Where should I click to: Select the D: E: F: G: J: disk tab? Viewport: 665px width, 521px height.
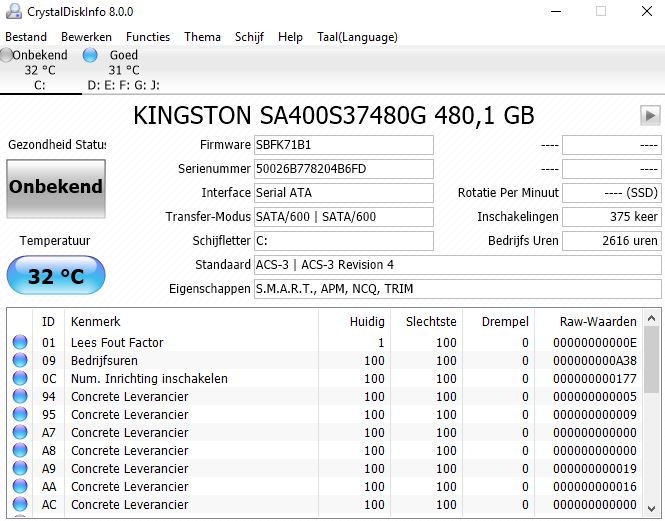[x=123, y=85]
